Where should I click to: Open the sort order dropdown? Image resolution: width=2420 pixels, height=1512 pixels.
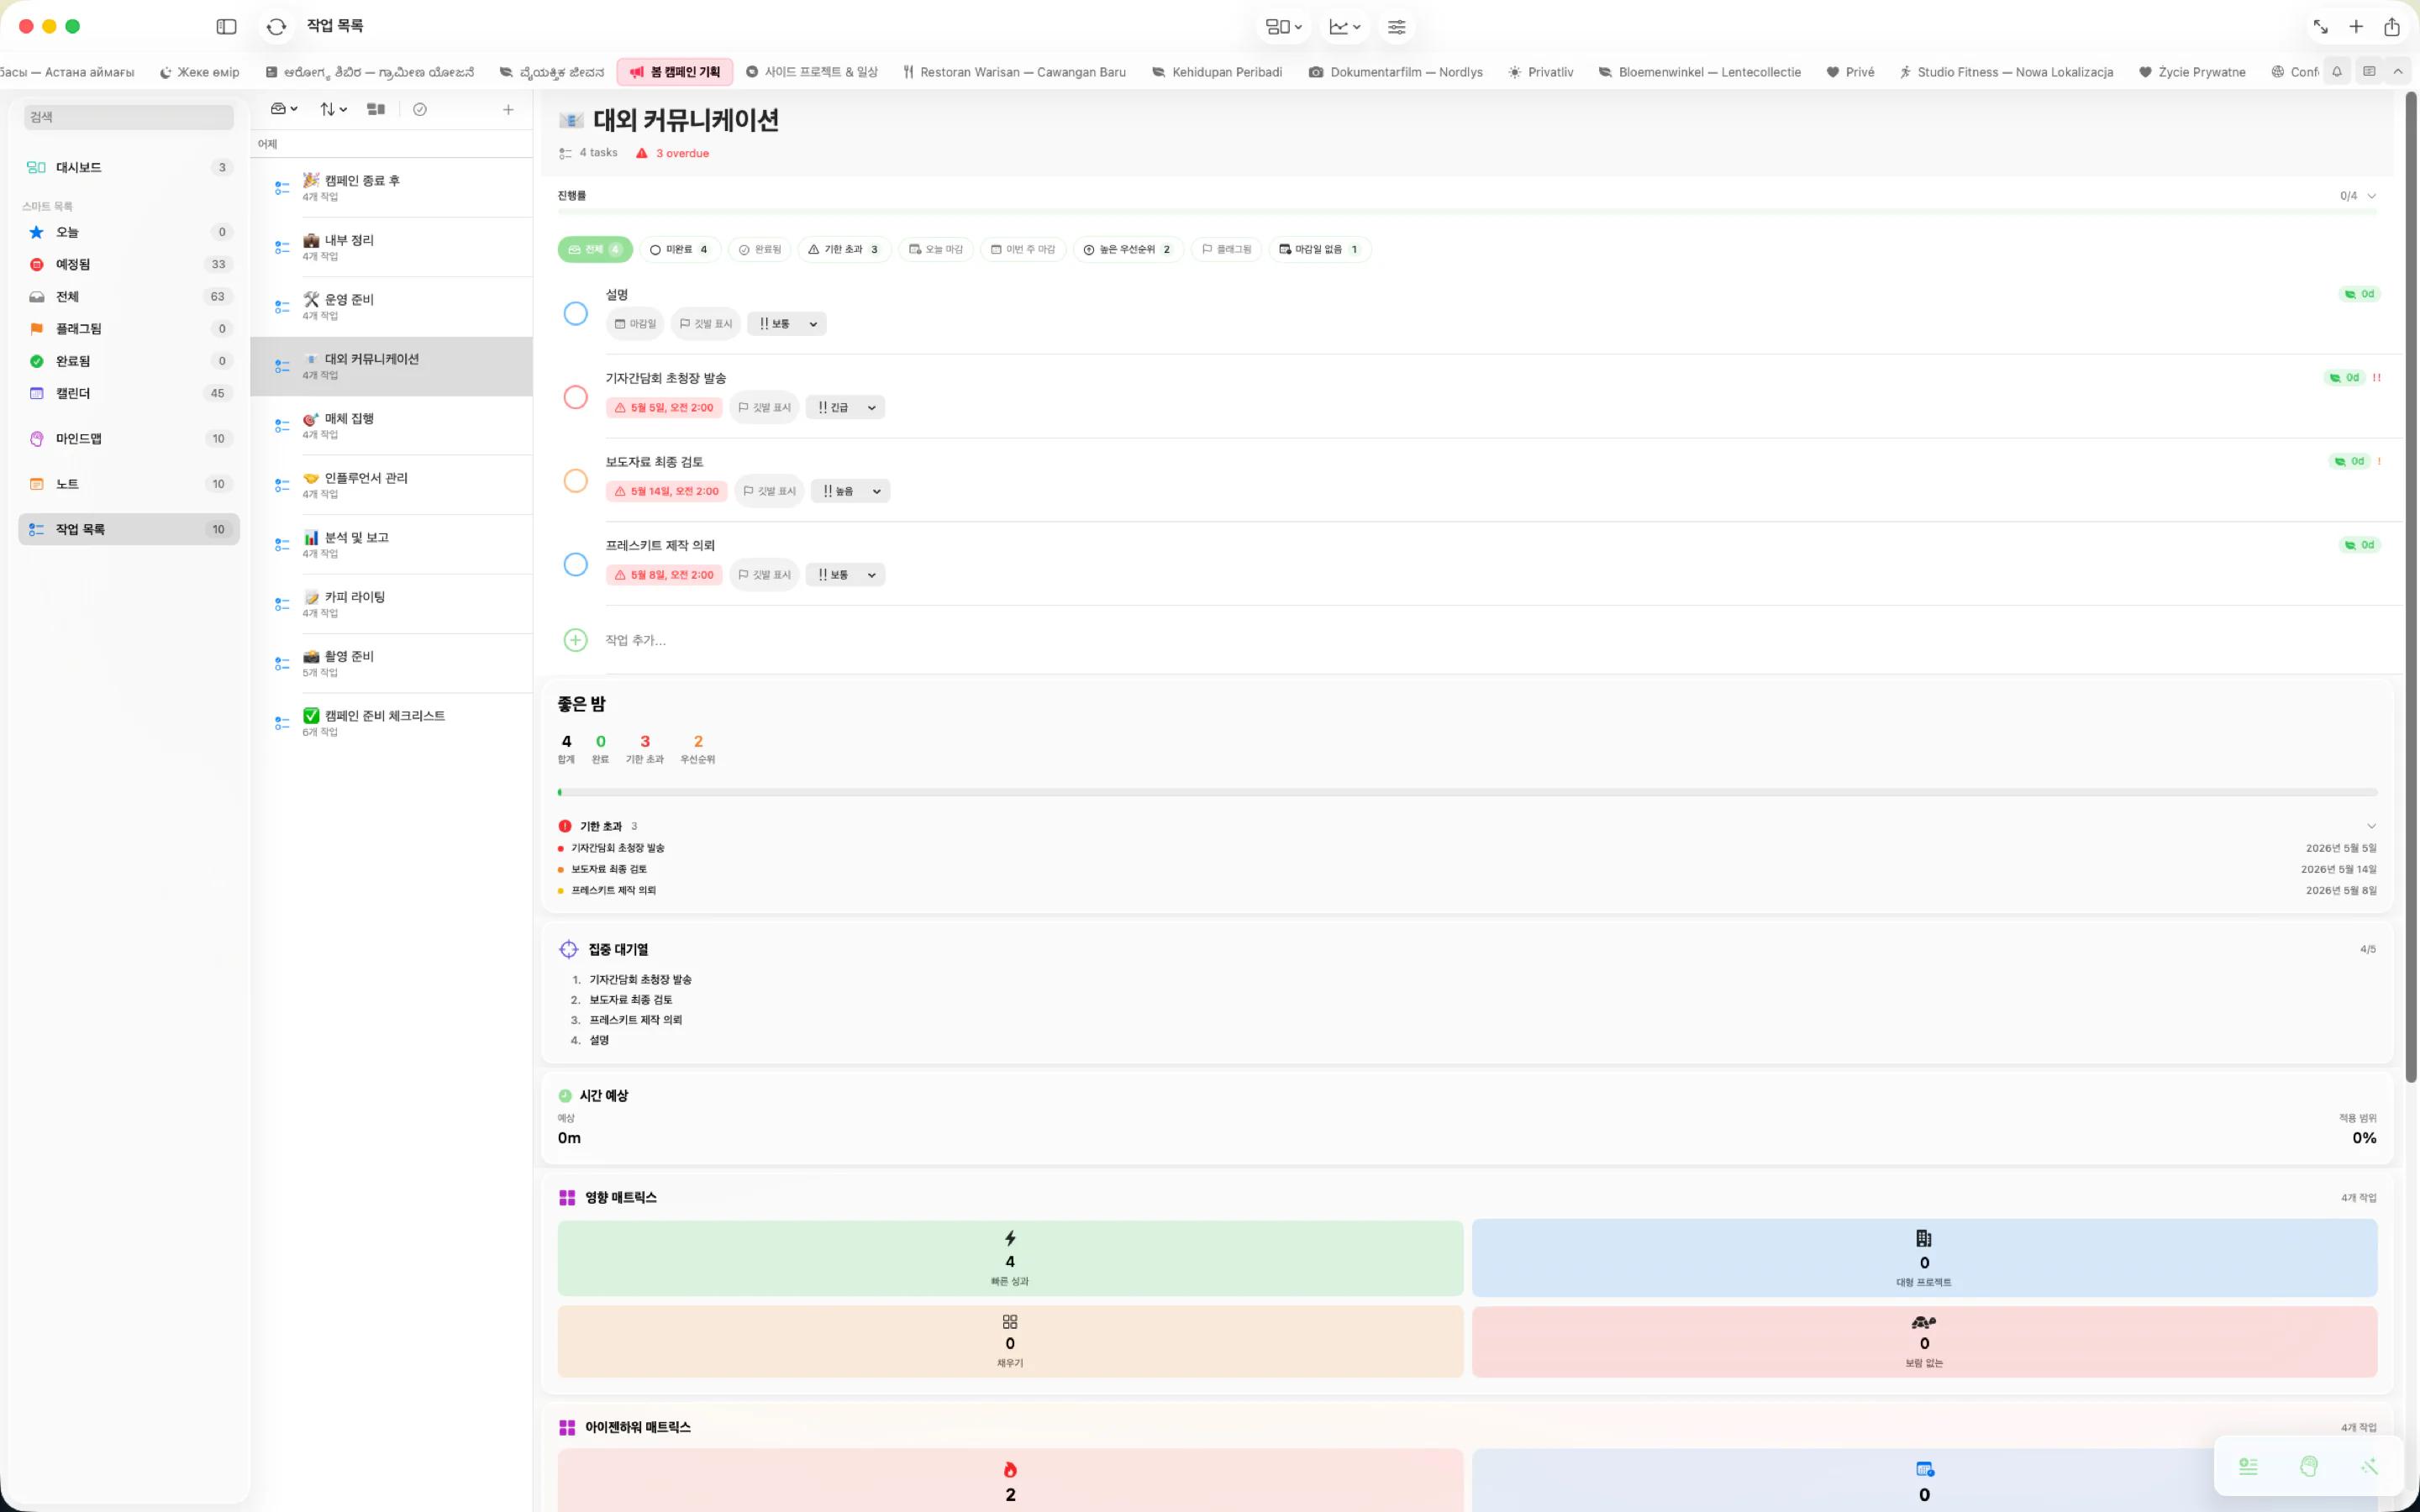click(333, 109)
